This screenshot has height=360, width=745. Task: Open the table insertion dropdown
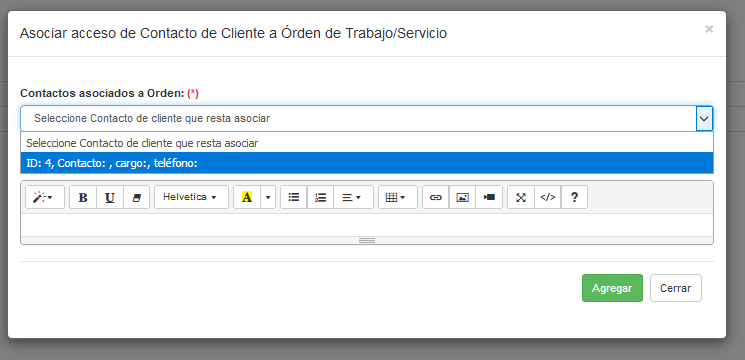398,197
